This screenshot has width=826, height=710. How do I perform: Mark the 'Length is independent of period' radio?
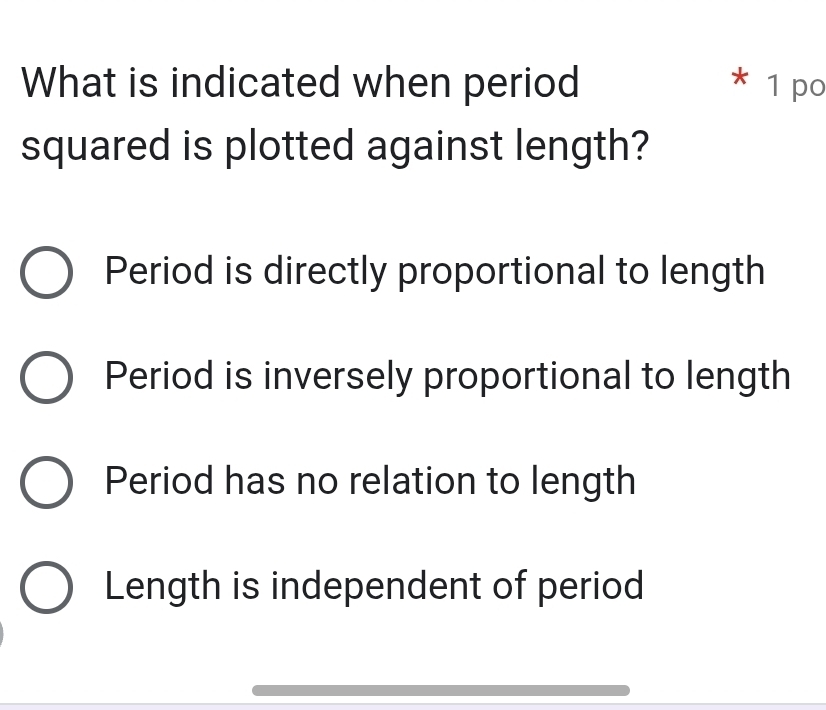click(x=46, y=587)
